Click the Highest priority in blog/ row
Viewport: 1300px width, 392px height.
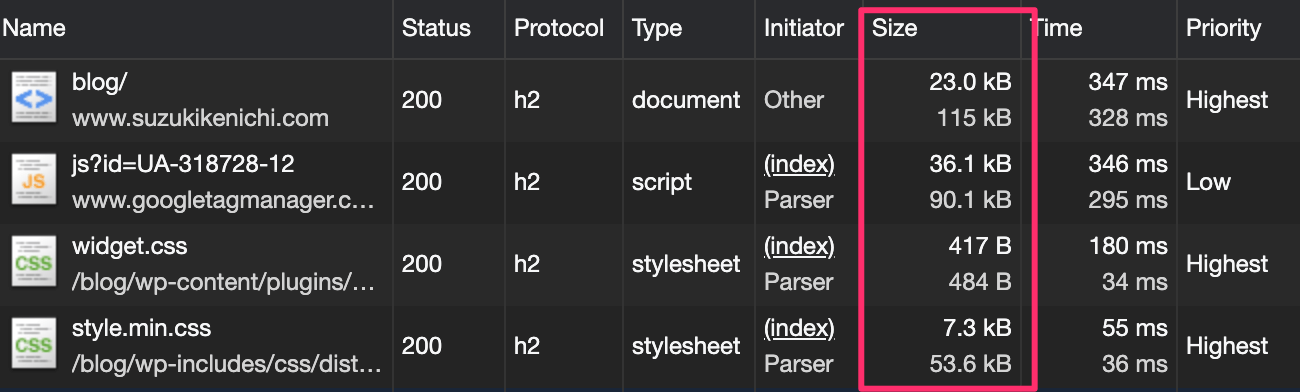tap(1227, 100)
